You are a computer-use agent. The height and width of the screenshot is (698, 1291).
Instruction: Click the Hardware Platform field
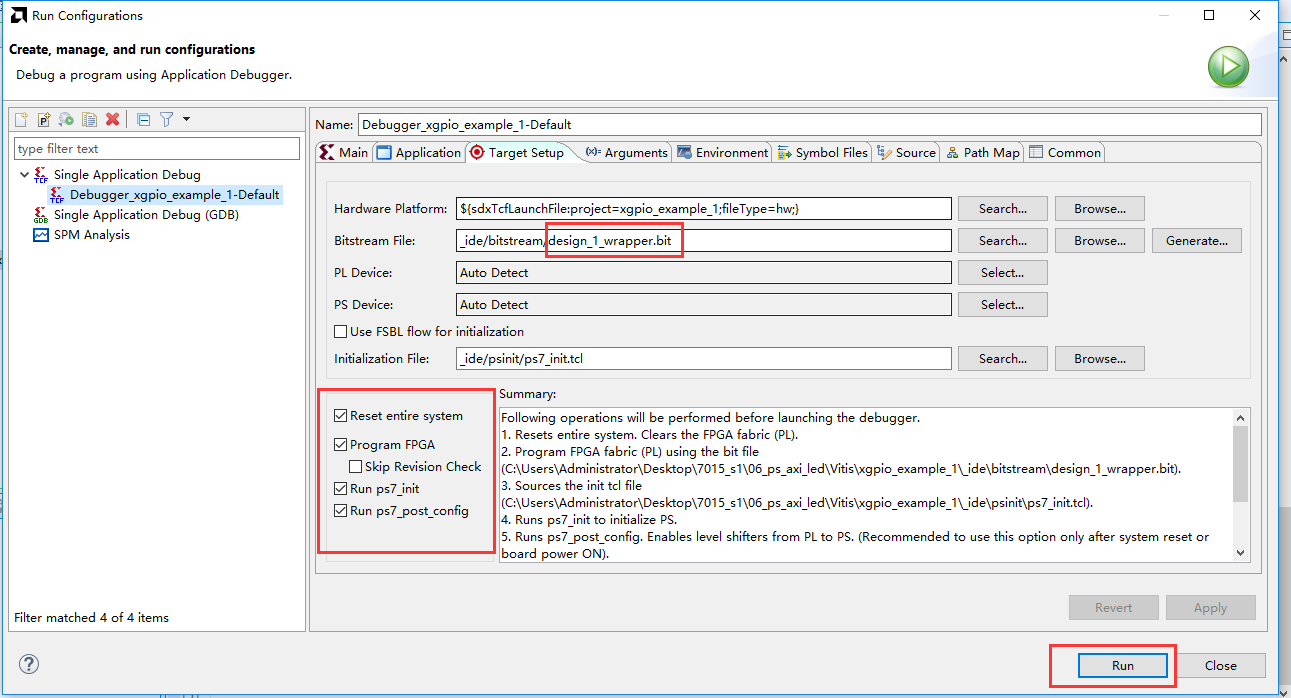click(703, 209)
